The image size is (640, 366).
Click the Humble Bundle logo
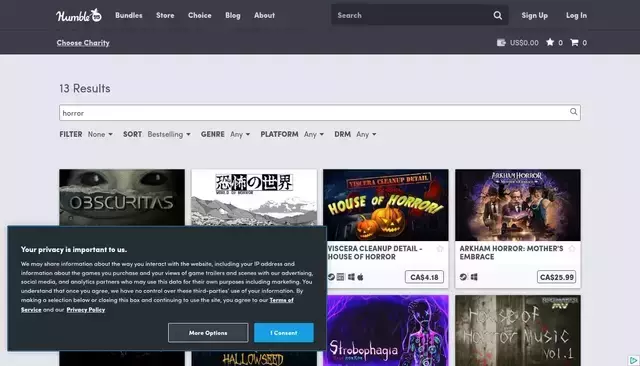(79, 16)
